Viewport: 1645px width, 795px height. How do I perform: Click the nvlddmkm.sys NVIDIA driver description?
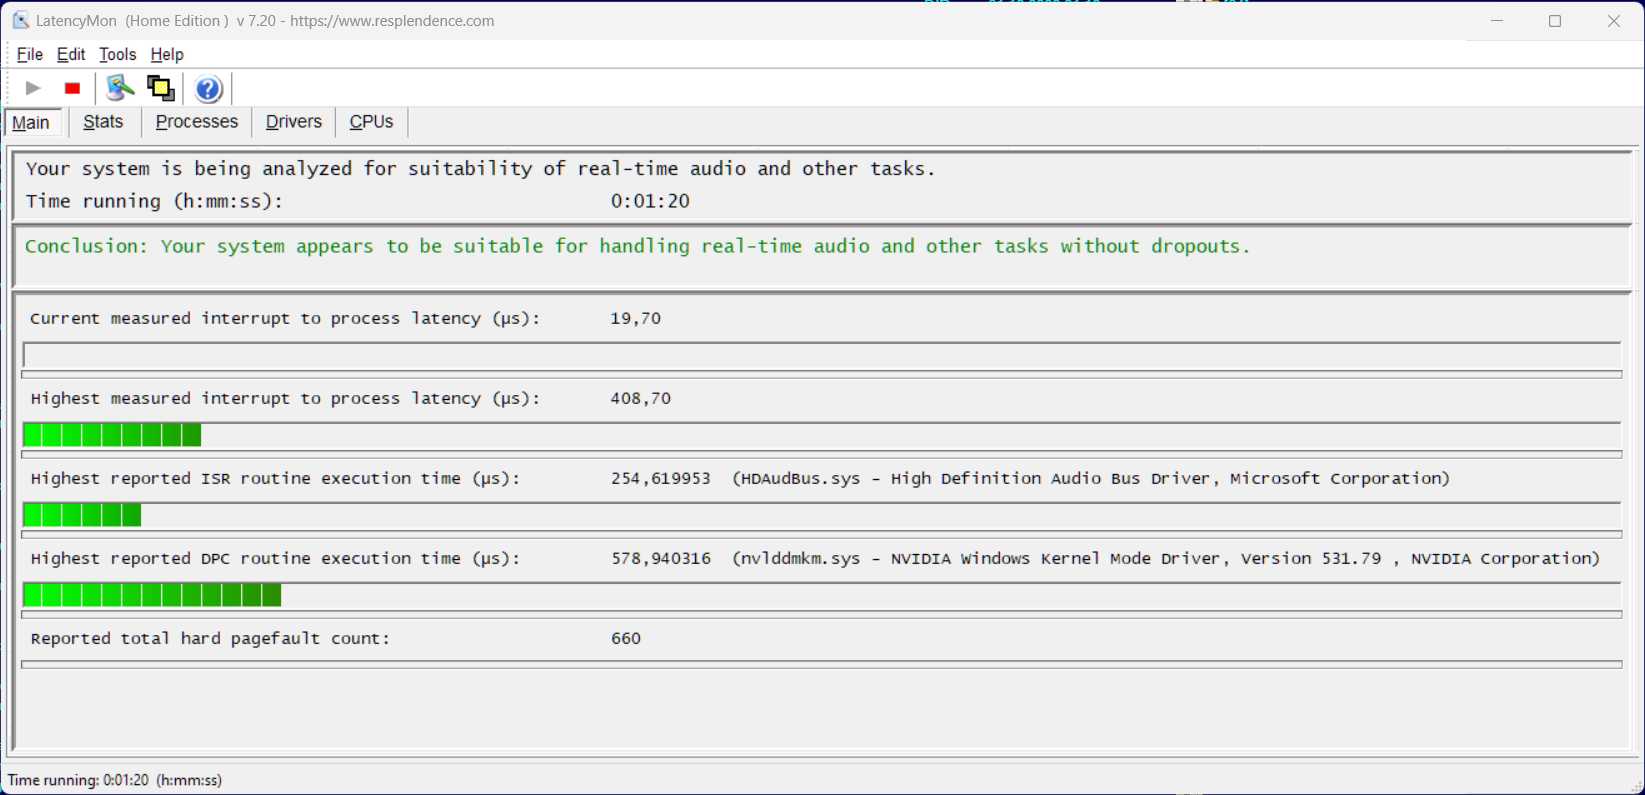pos(1166,559)
